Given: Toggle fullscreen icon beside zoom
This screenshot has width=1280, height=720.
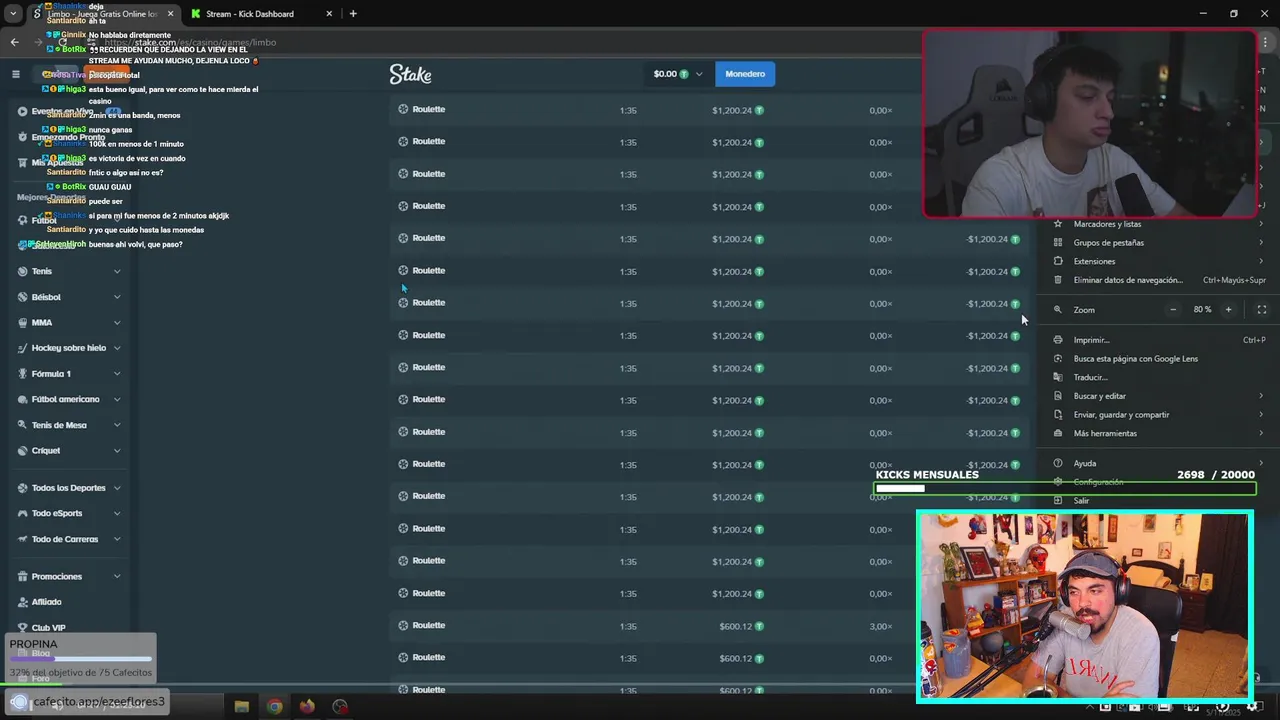Looking at the screenshot, I should point(1262,310).
